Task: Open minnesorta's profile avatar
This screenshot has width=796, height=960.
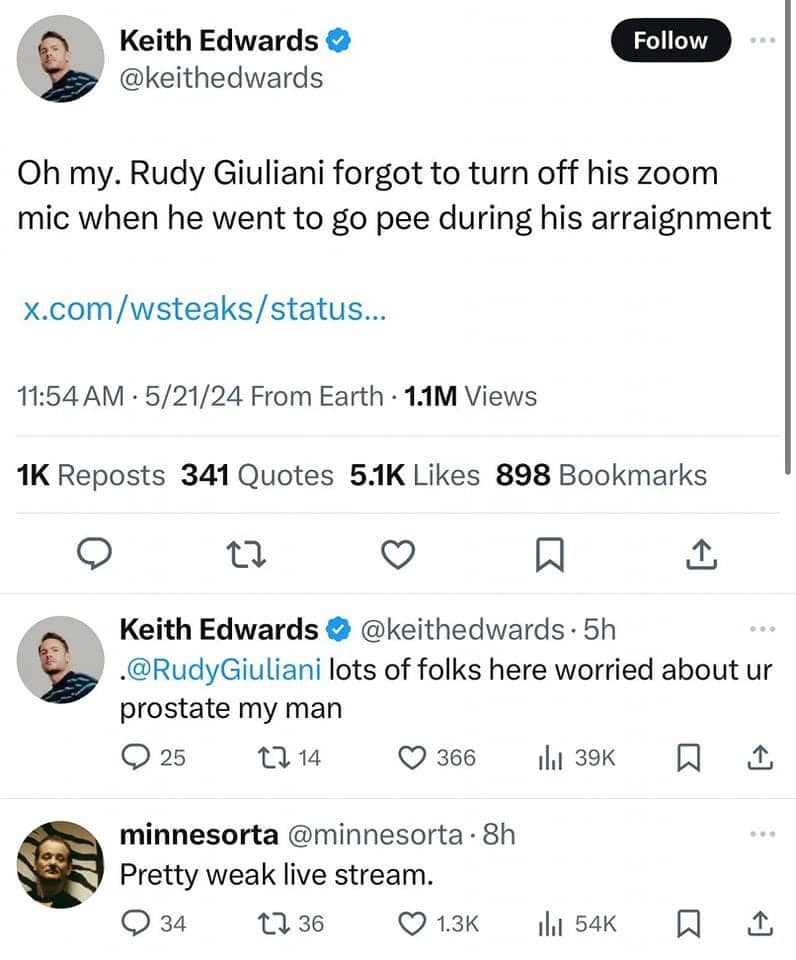Action: coord(61,864)
